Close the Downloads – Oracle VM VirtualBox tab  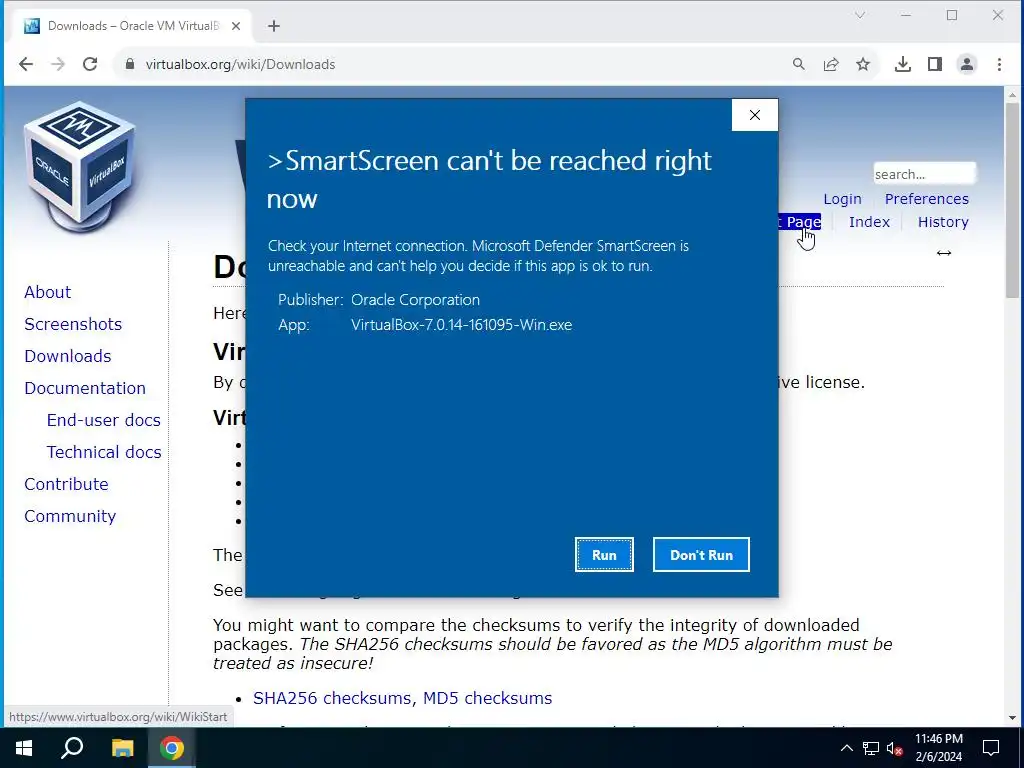(236, 26)
